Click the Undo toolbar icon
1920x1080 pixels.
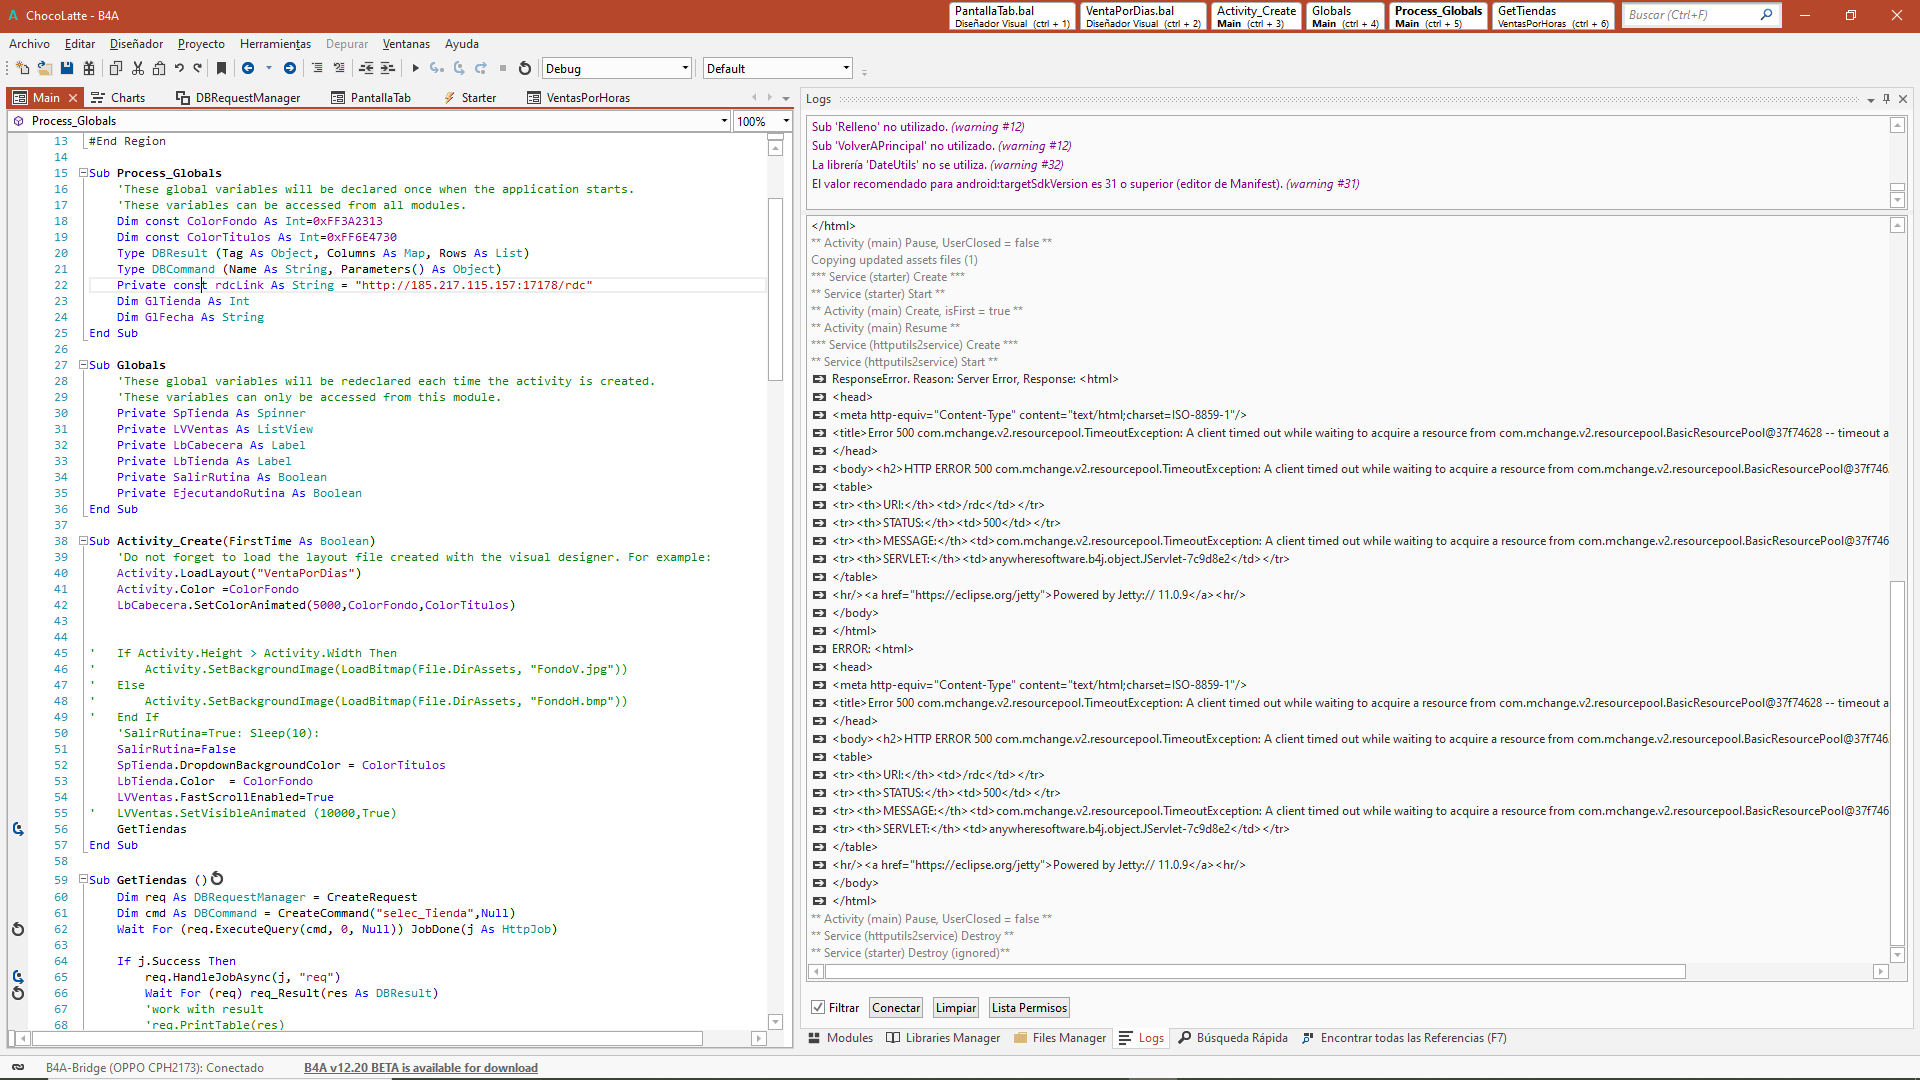click(x=179, y=69)
